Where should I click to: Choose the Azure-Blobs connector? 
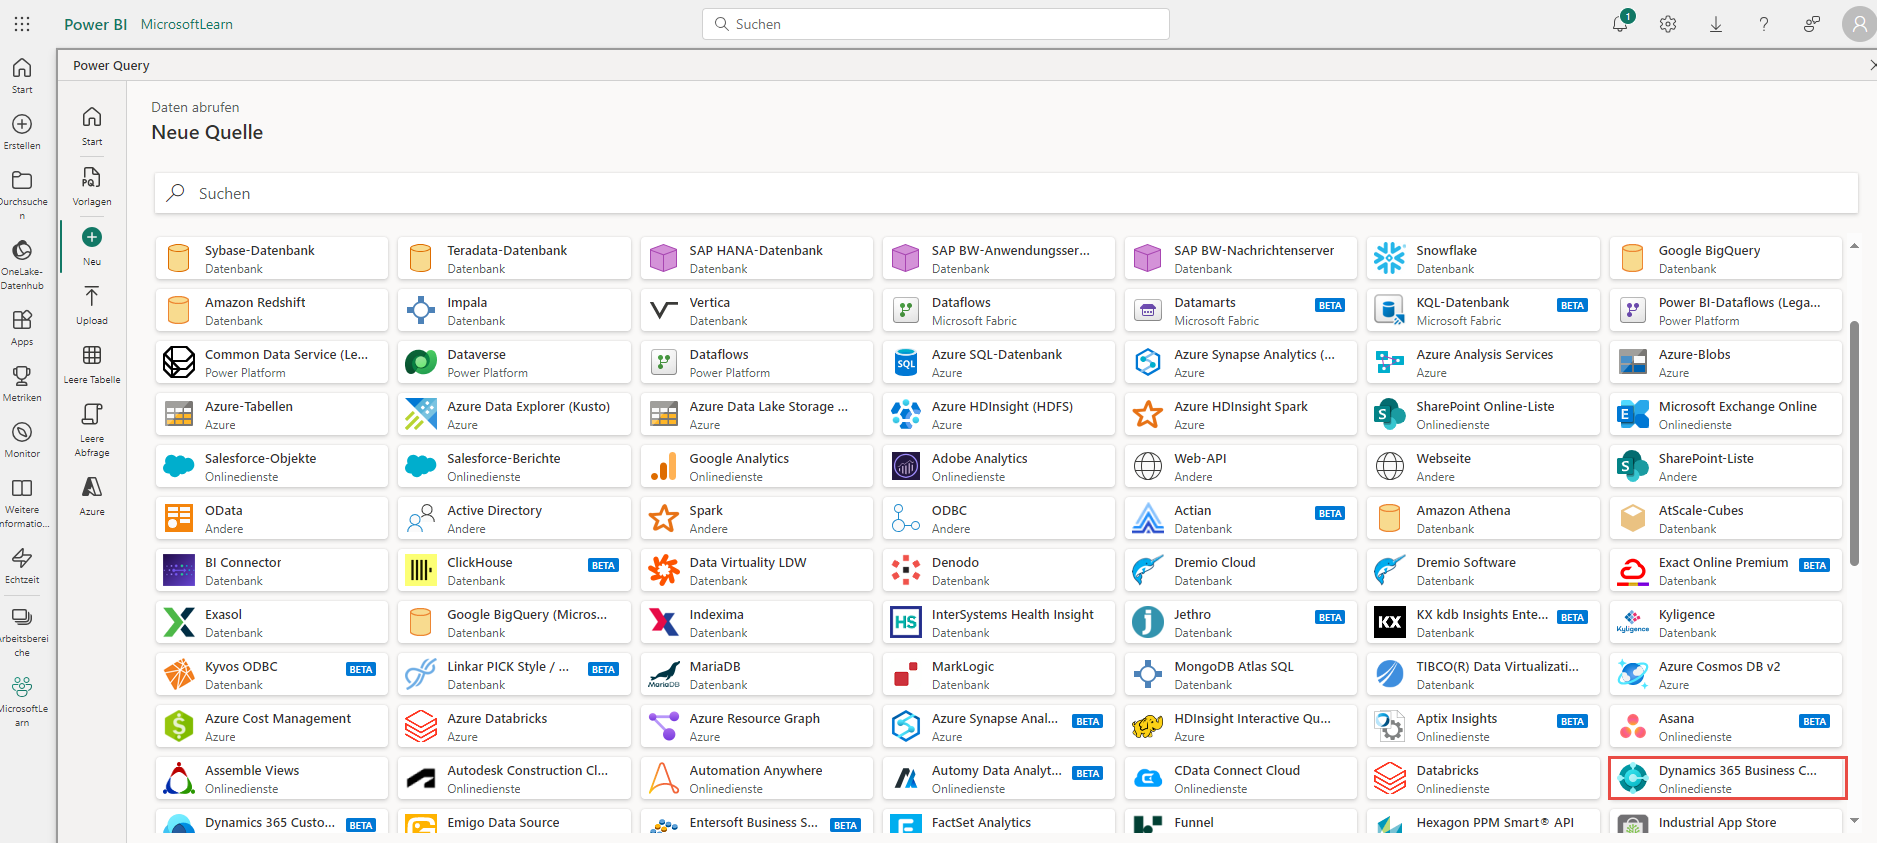coord(1725,362)
